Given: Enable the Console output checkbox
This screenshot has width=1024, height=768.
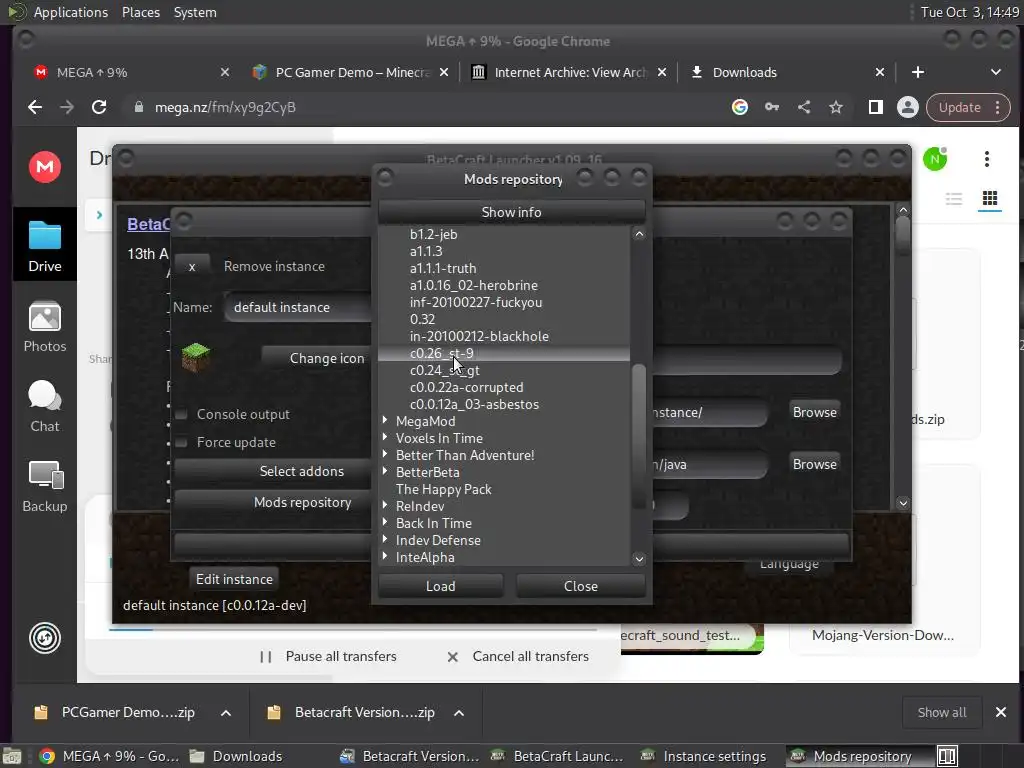Looking at the screenshot, I should [182, 414].
